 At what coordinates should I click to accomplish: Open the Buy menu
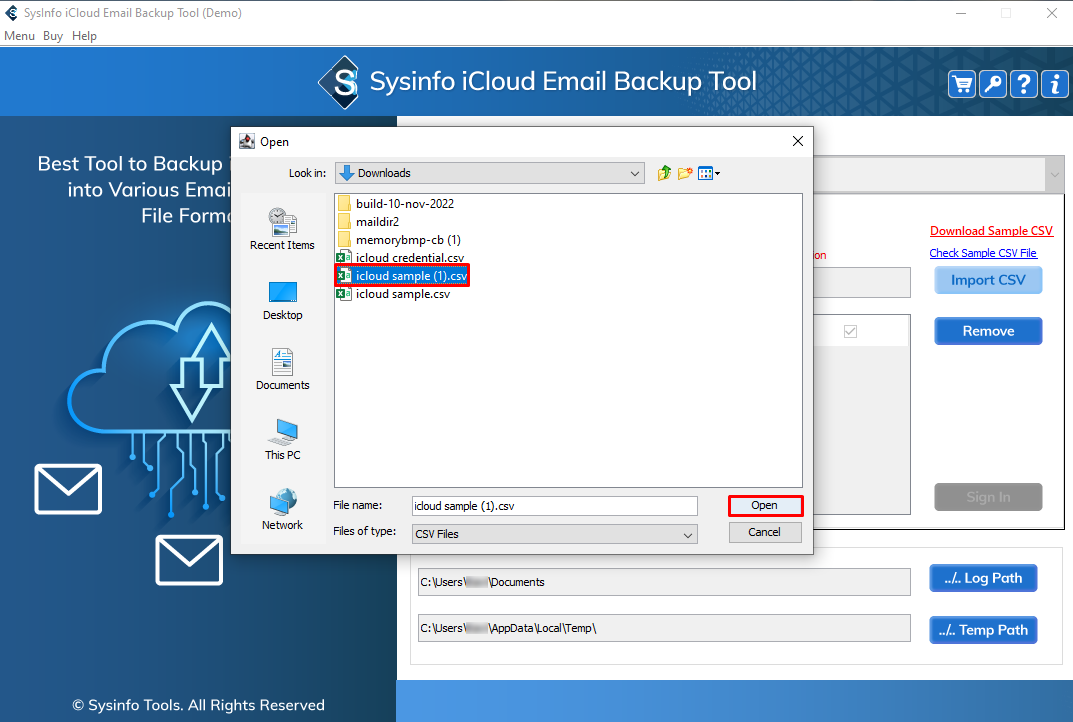pos(53,36)
